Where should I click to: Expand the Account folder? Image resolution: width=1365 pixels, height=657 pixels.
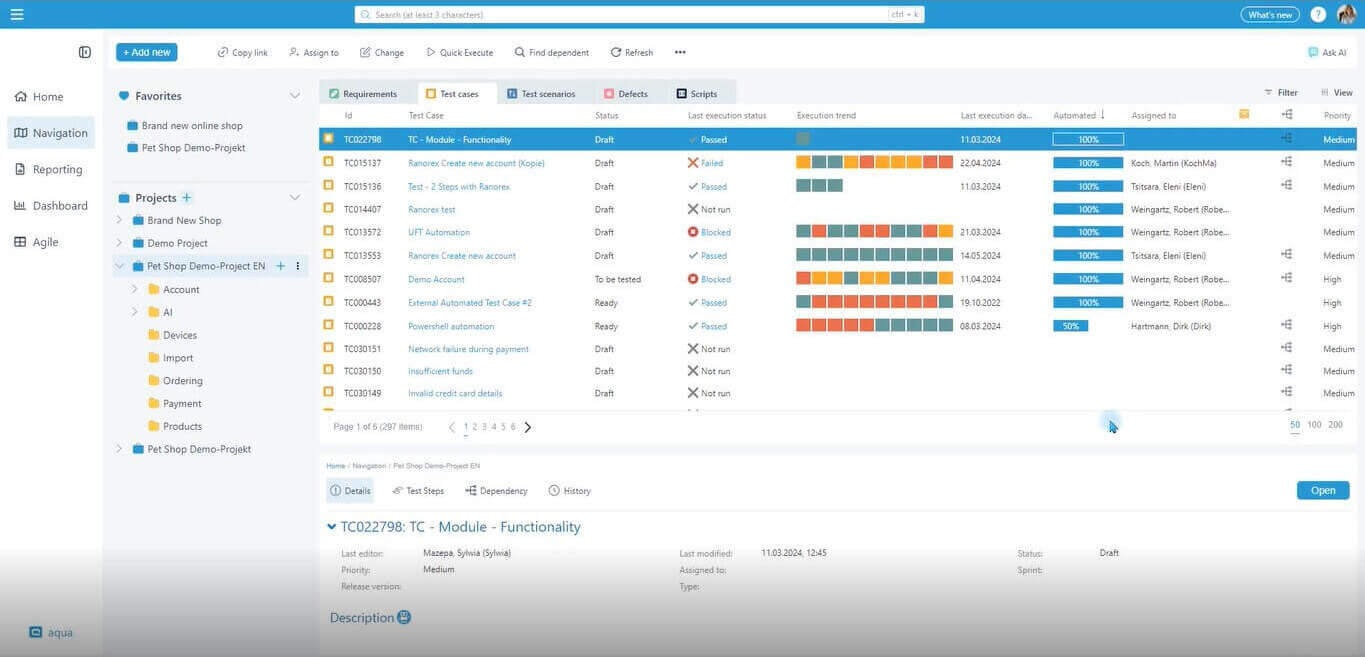[135, 289]
